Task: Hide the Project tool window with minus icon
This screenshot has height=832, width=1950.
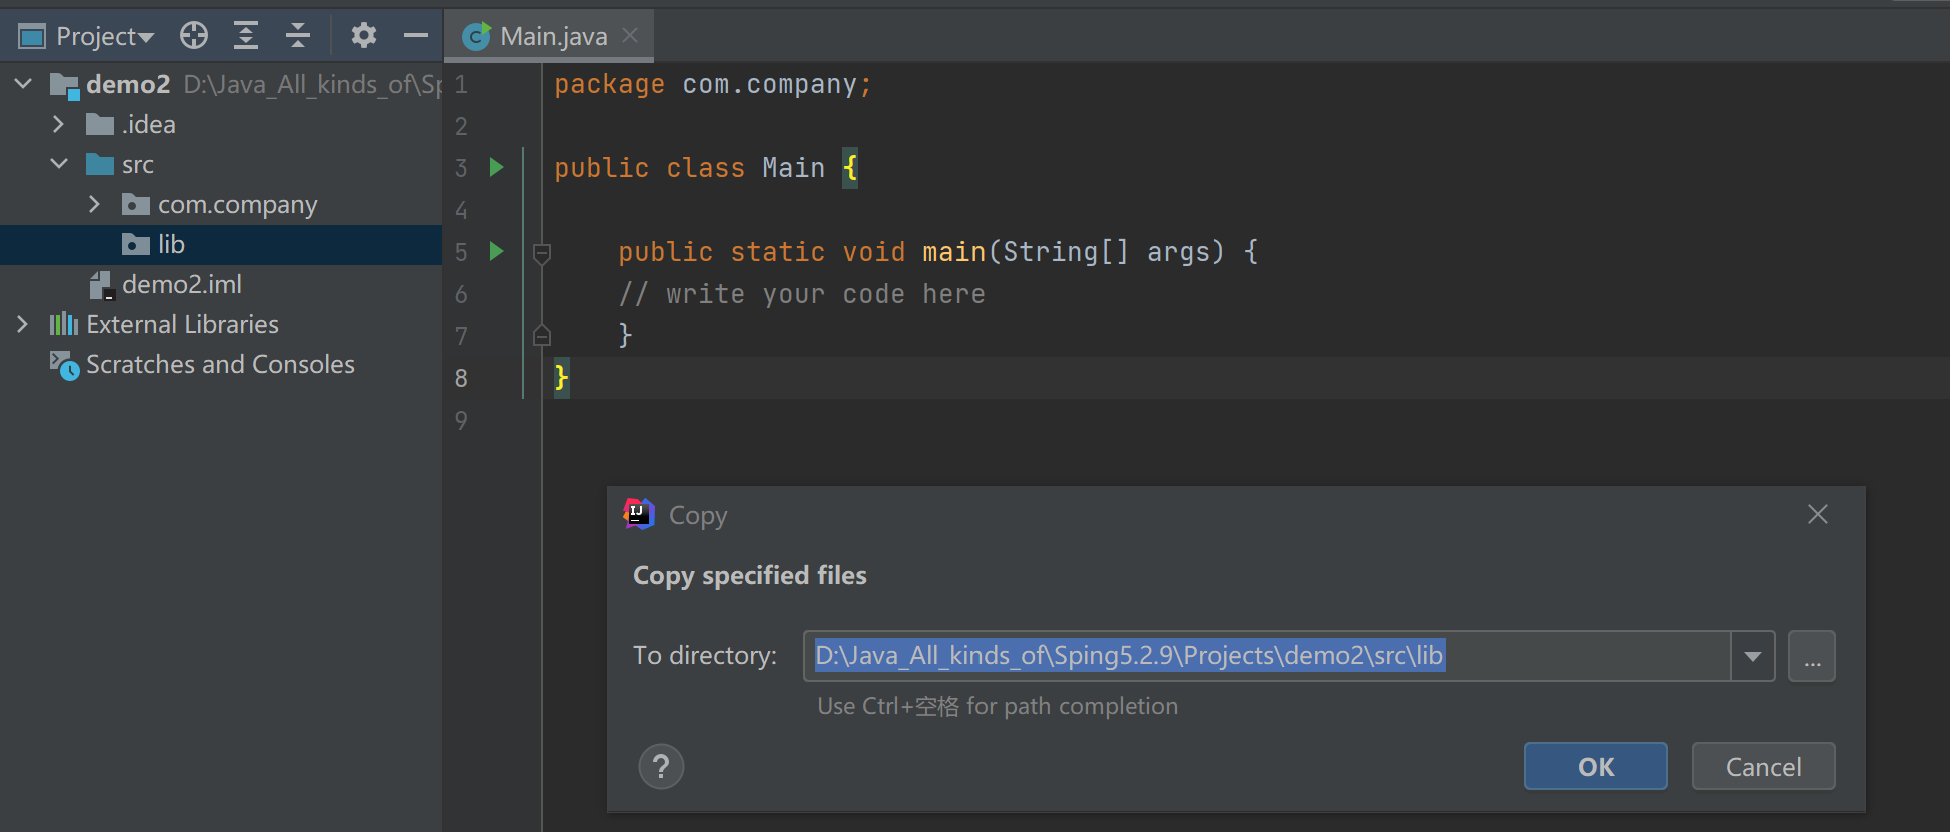Action: pos(416,36)
